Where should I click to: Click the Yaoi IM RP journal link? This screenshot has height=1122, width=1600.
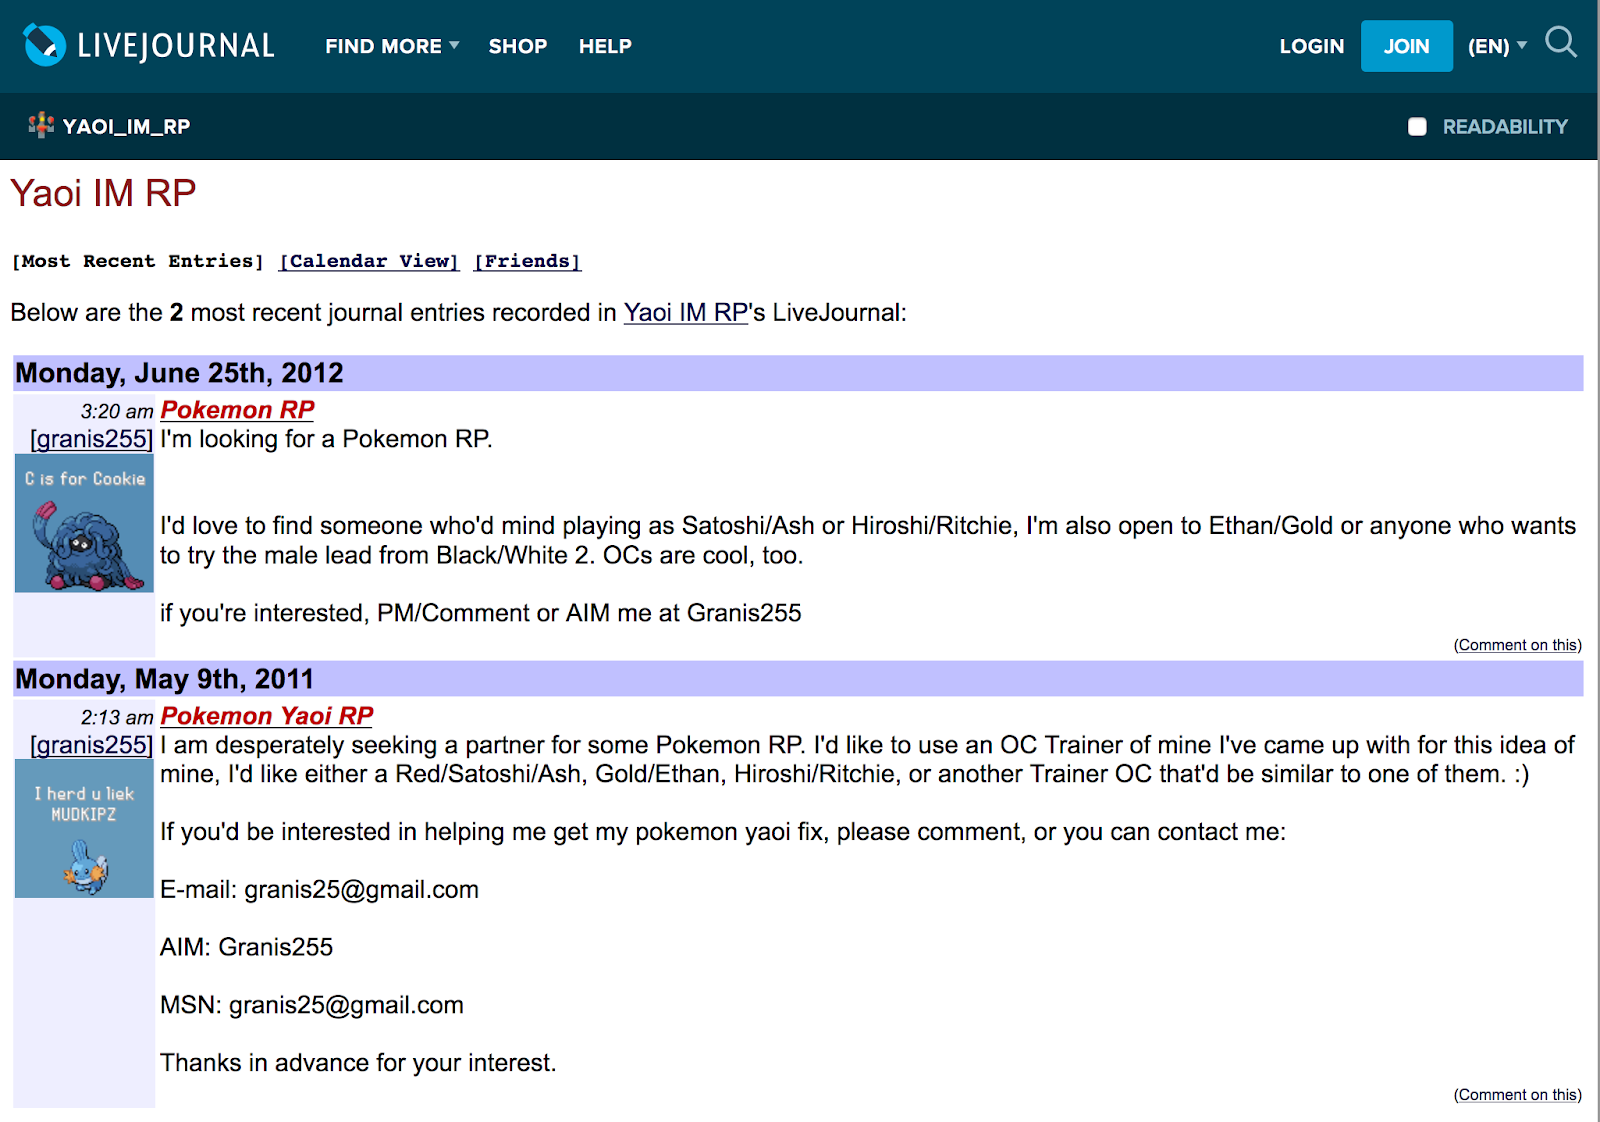pyautogui.click(x=686, y=313)
